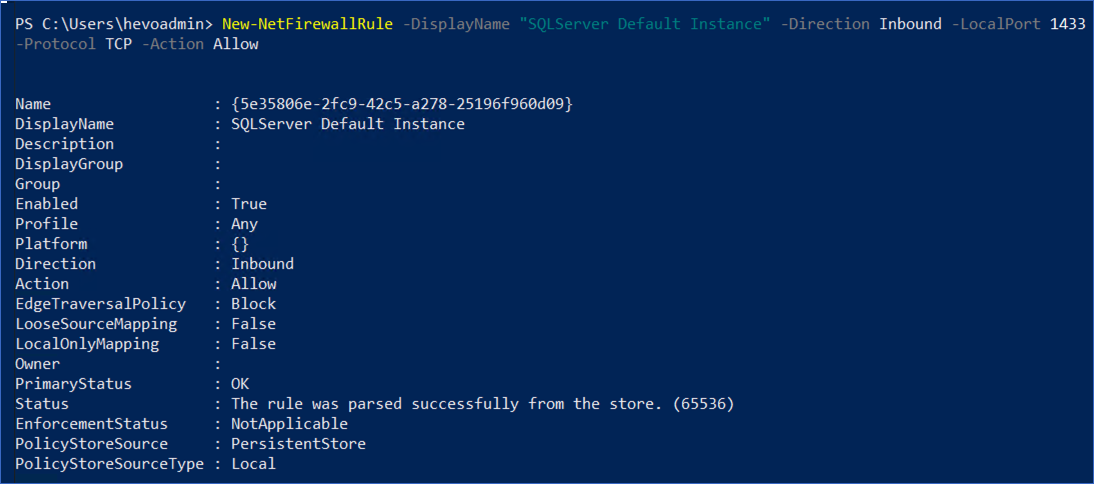Click the LocalOnlyMapping field label
Image resolution: width=1094 pixels, height=484 pixels.
(87, 344)
